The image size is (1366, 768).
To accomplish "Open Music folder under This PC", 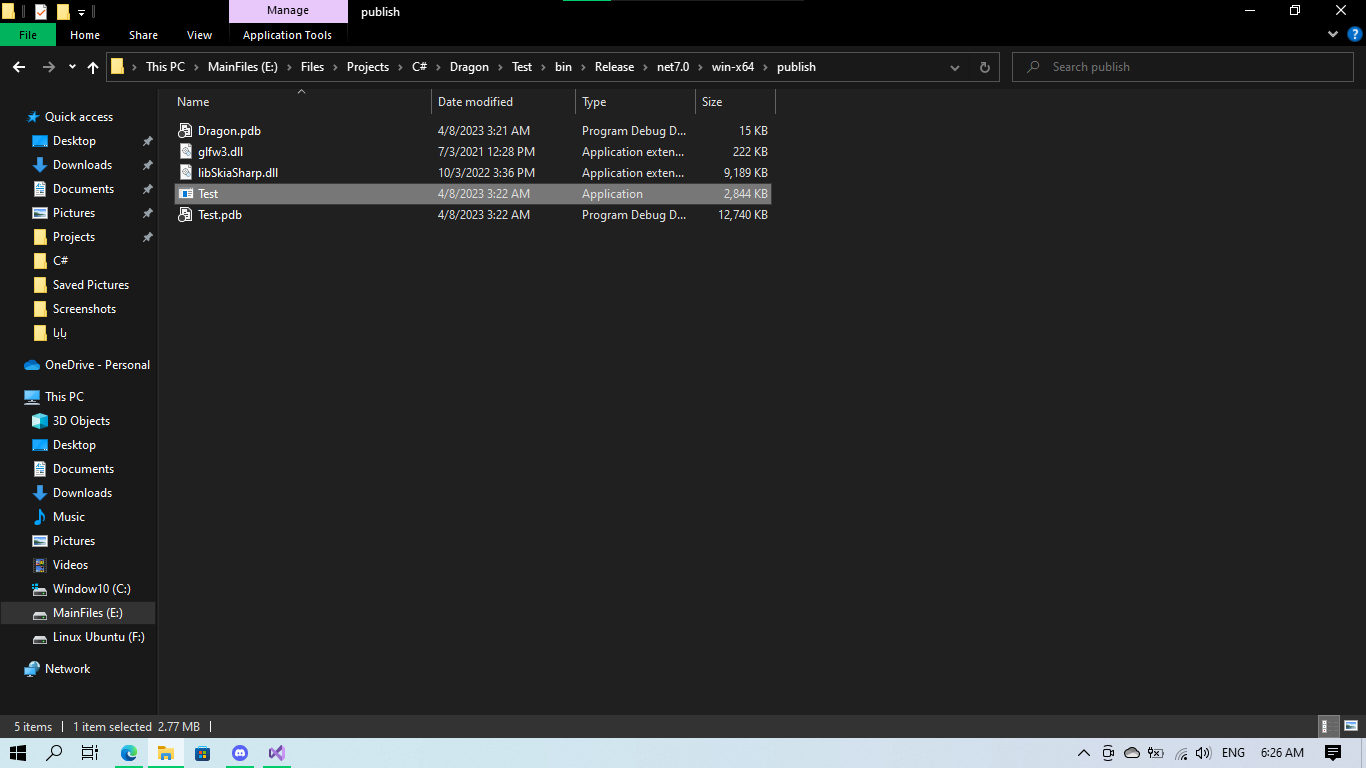I will coord(68,517).
